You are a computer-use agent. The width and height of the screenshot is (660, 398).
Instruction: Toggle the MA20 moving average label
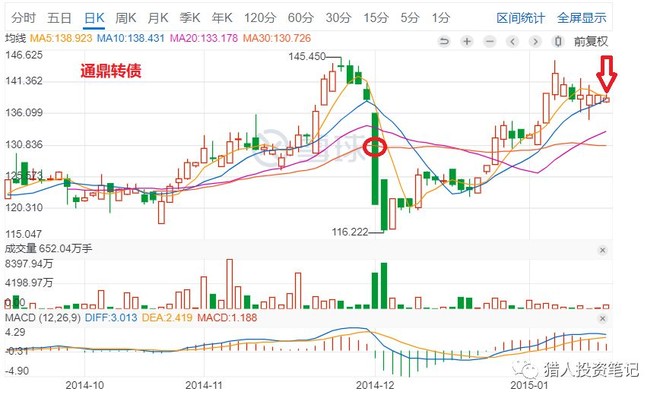click(204, 38)
